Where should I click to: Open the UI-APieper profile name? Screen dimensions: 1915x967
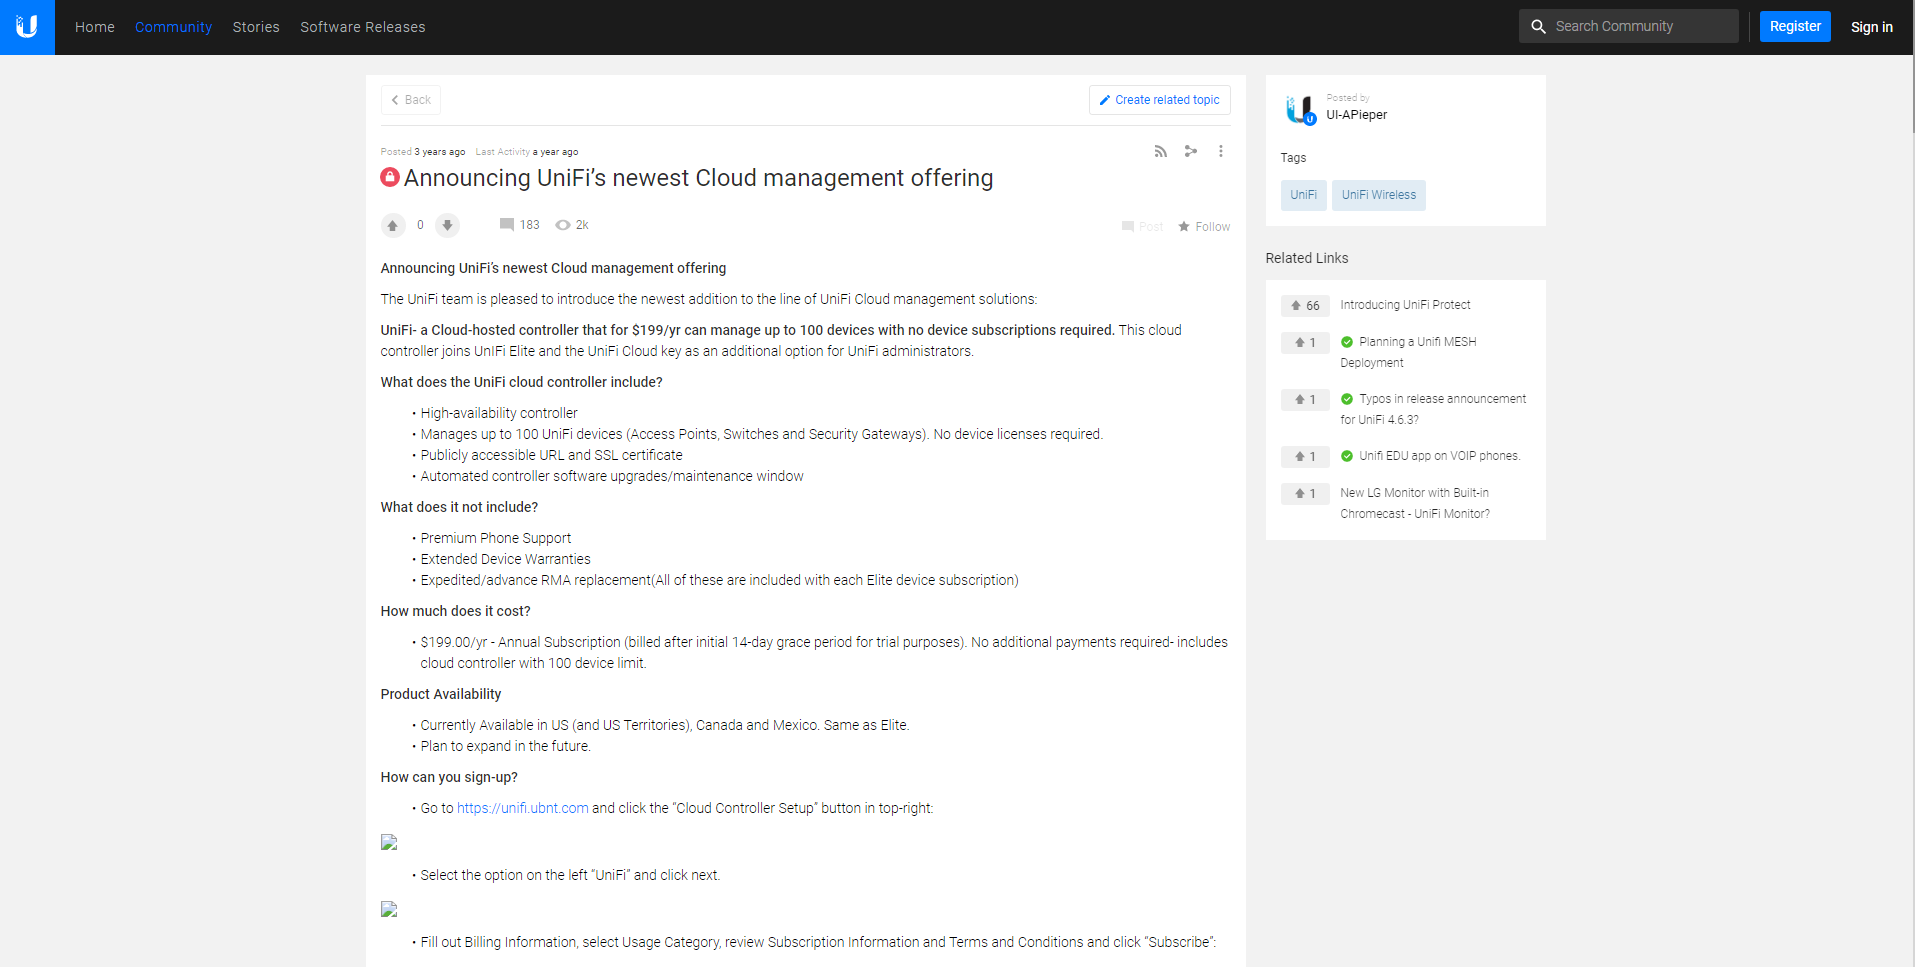(1357, 115)
